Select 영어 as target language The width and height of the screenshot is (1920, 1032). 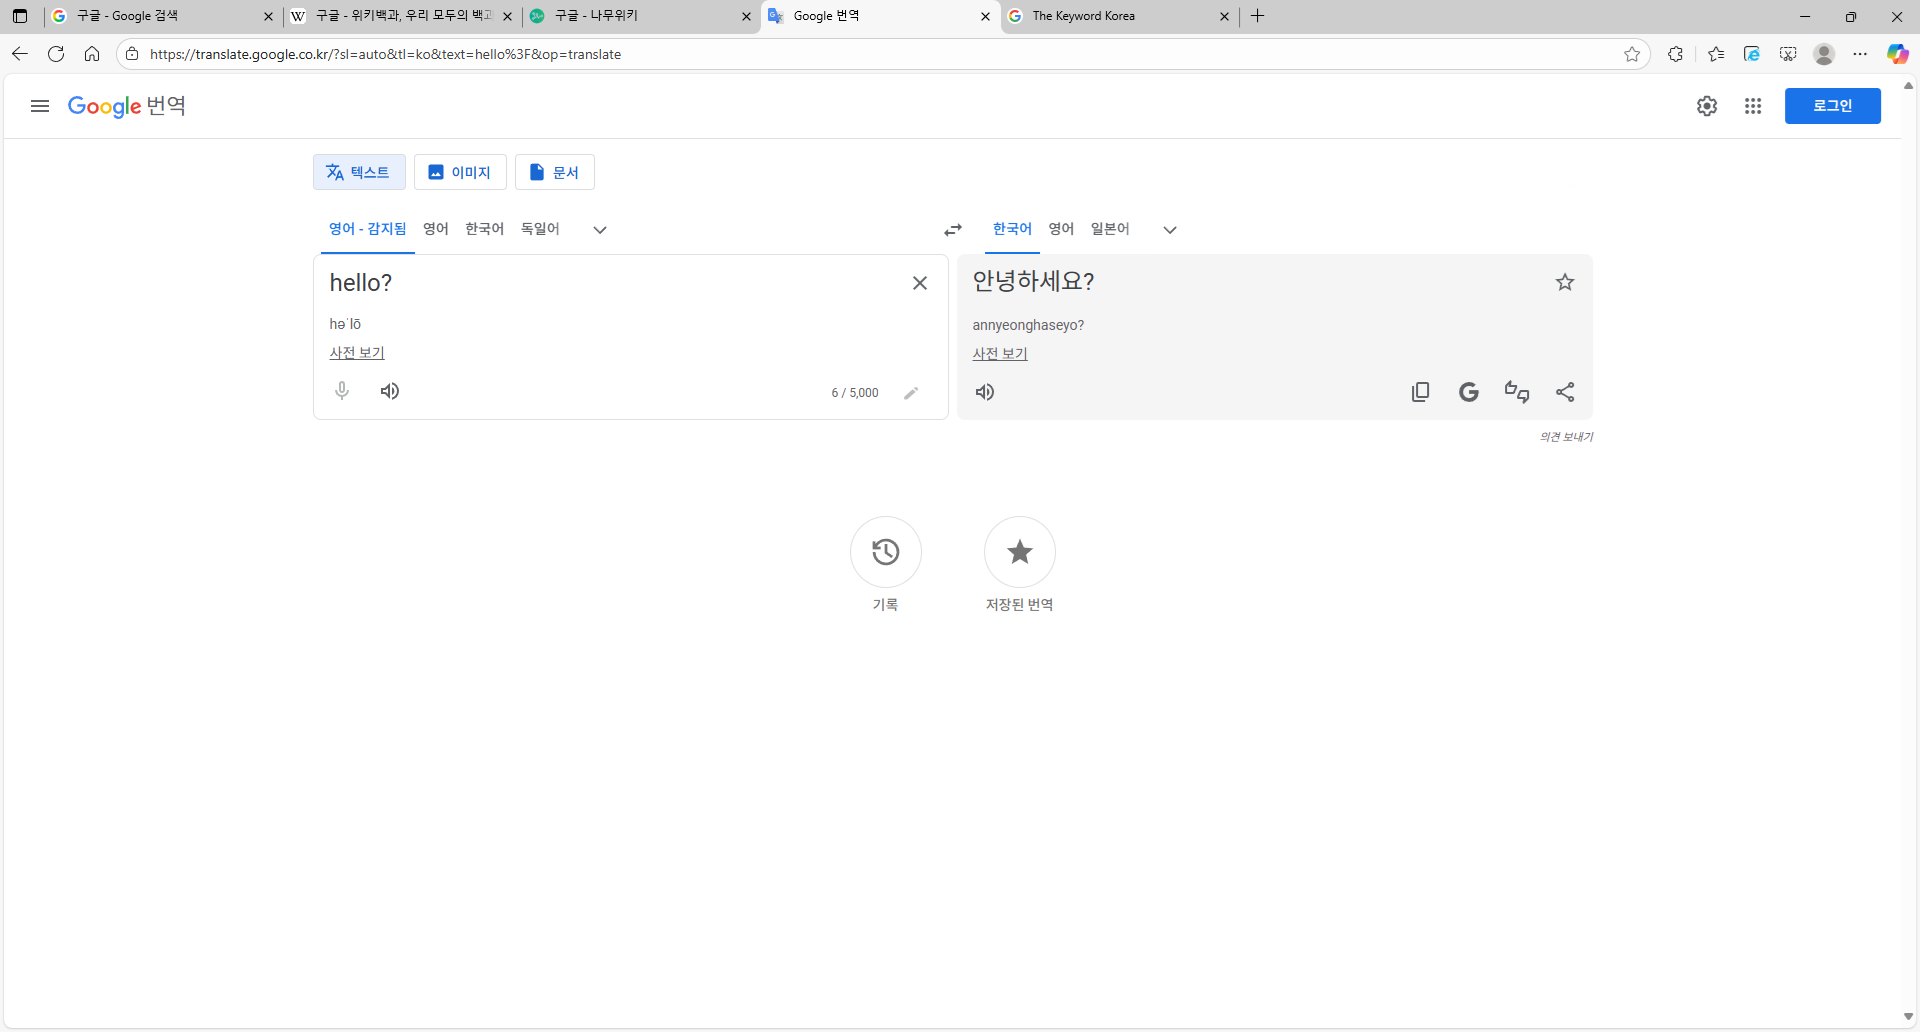(x=1062, y=229)
